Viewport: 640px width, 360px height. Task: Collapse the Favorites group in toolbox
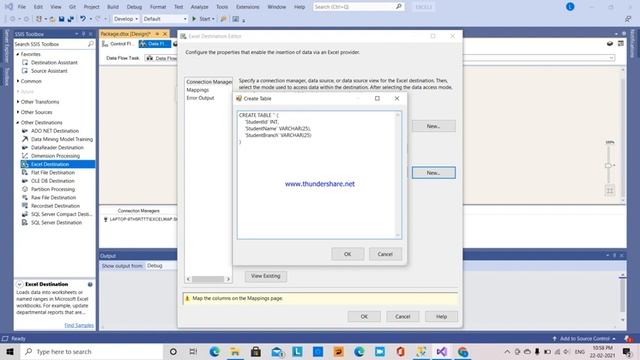[18, 54]
